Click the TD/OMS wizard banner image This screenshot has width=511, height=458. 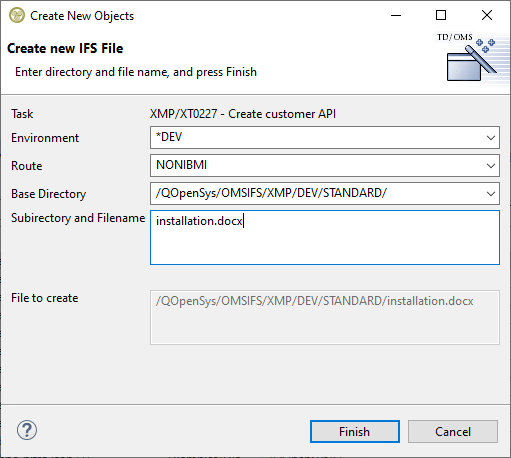(x=472, y=57)
